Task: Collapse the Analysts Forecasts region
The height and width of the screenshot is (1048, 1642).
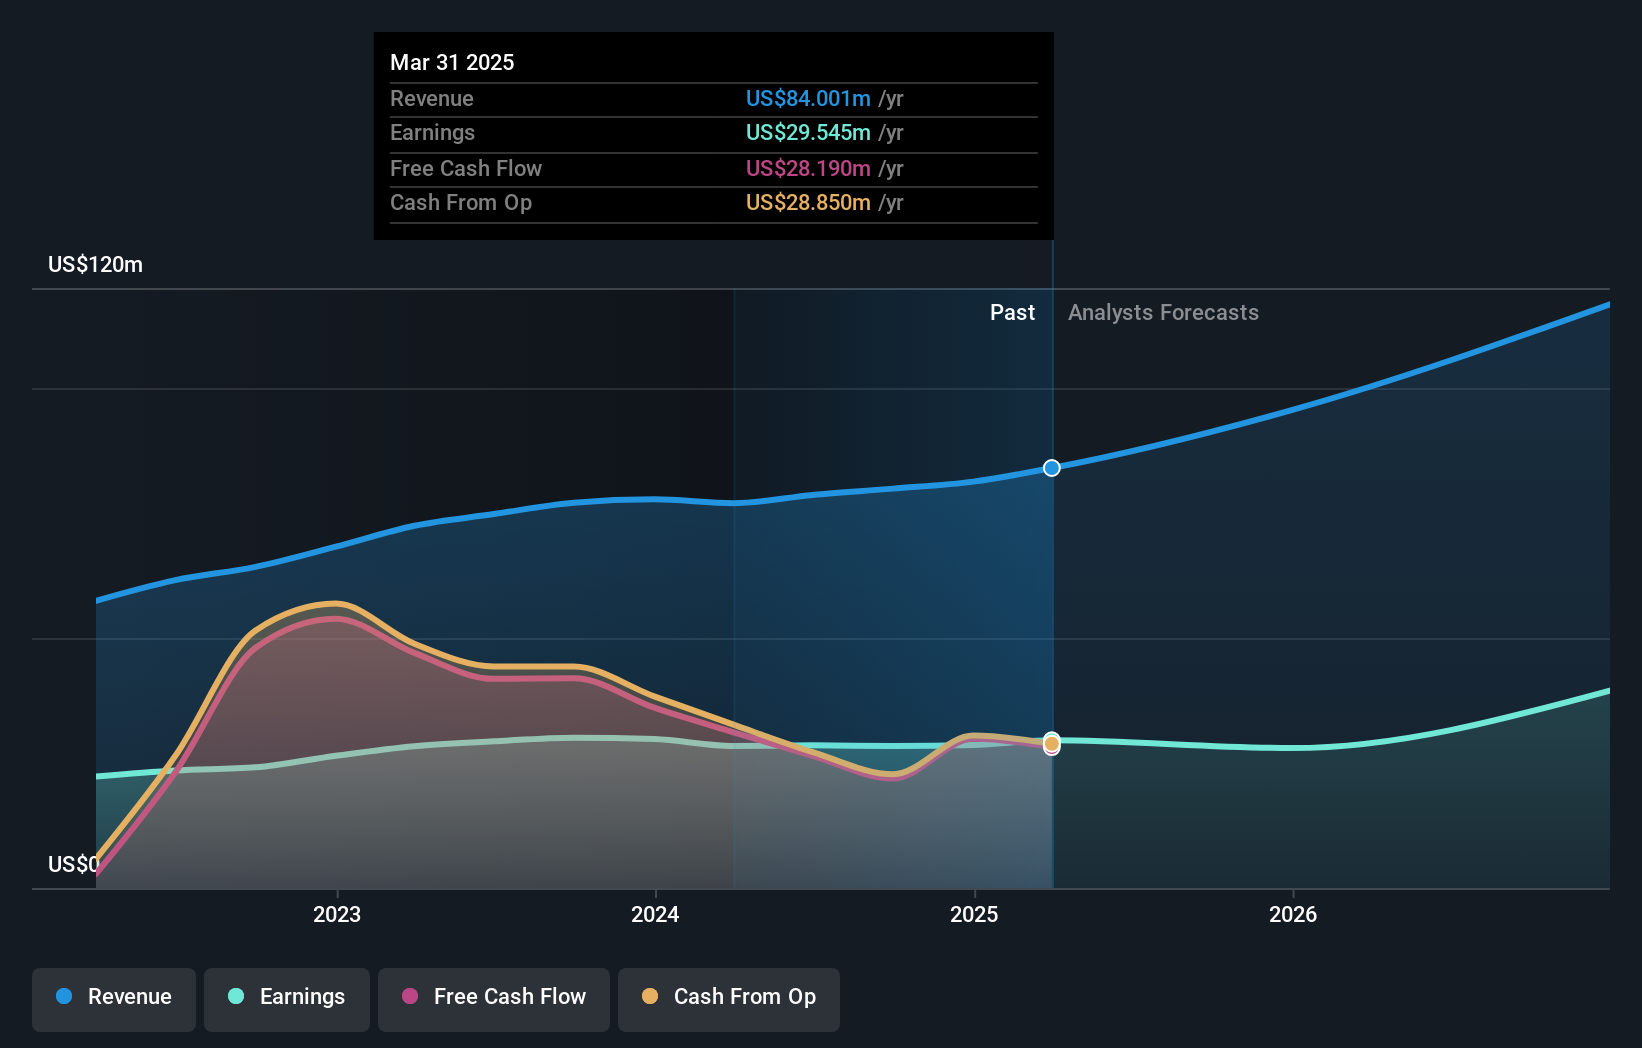Action: [x=1162, y=312]
